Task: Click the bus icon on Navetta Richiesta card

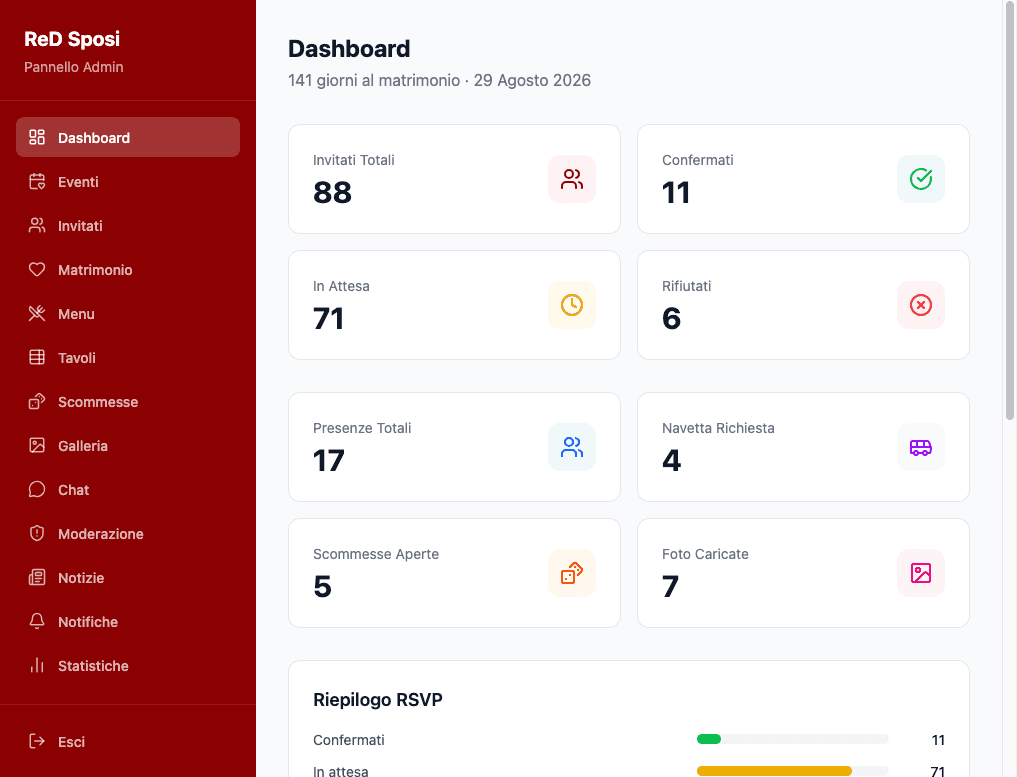Action: (x=920, y=447)
